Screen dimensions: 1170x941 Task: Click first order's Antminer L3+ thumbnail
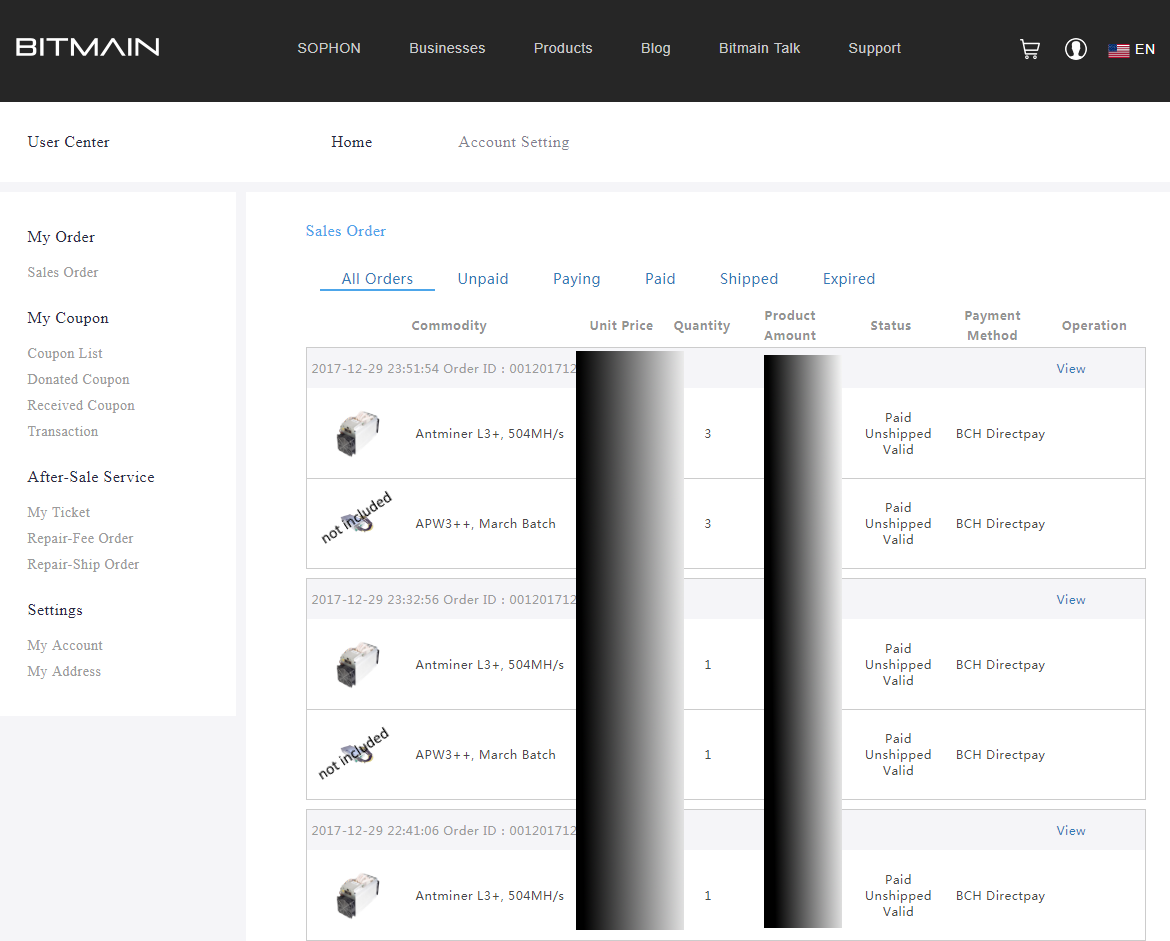point(357,434)
